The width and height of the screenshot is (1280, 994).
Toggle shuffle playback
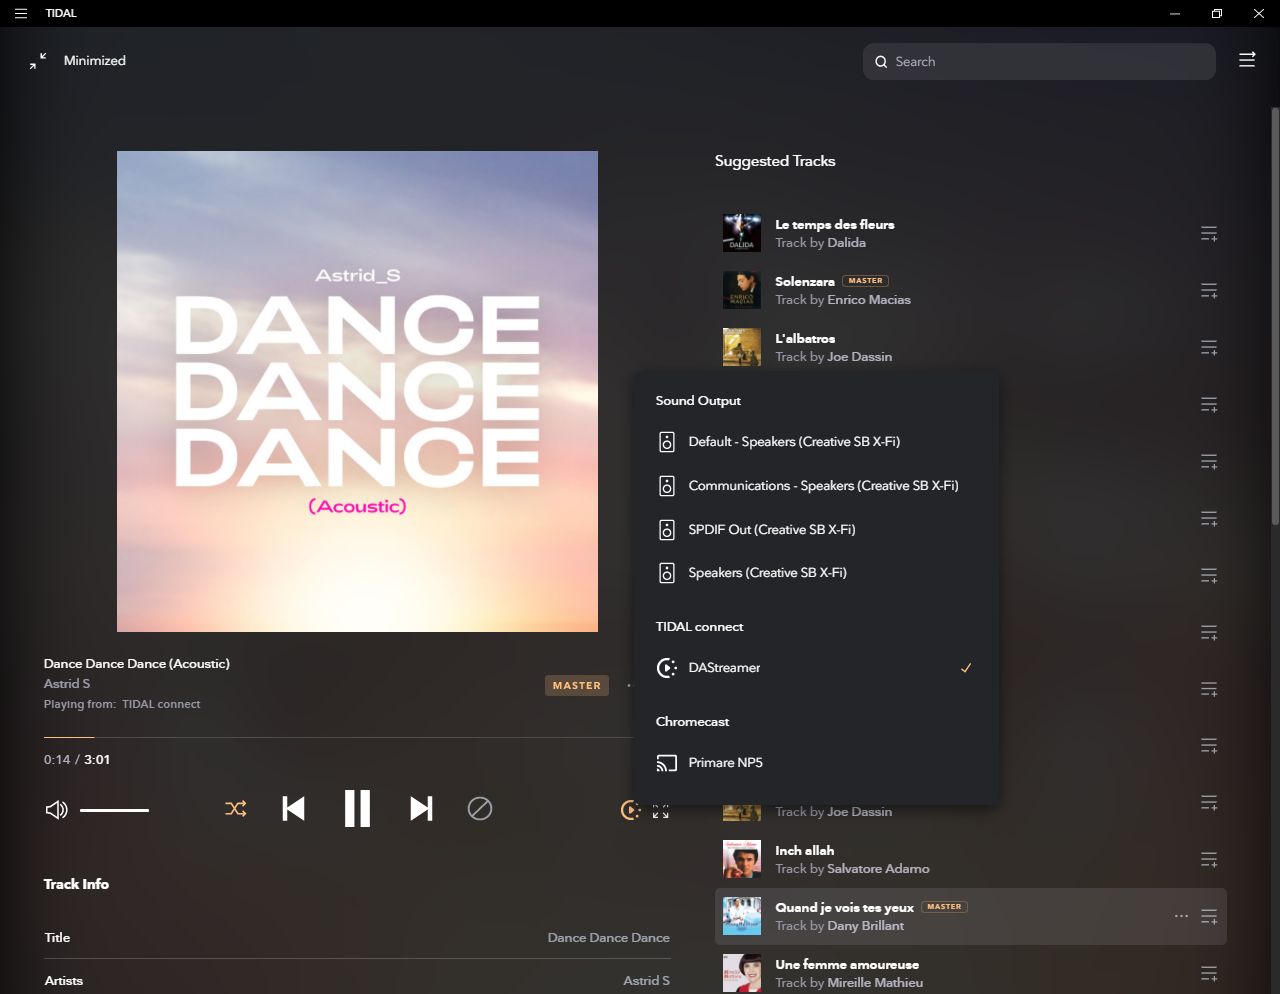(x=236, y=808)
